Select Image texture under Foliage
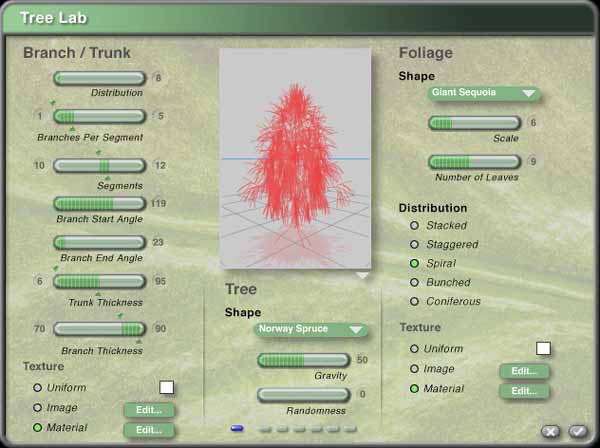The height and width of the screenshot is (448, 600). click(414, 369)
